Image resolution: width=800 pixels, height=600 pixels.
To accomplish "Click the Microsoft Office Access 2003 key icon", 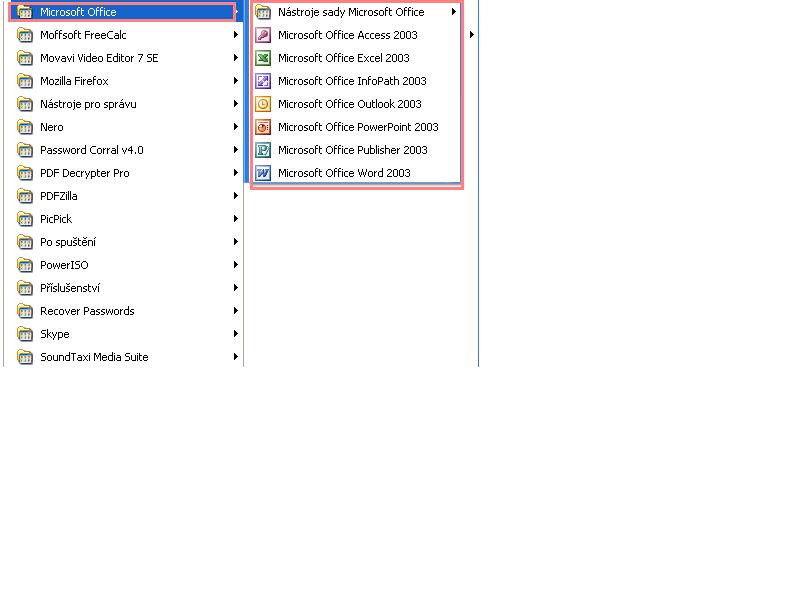I will coord(263,35).
